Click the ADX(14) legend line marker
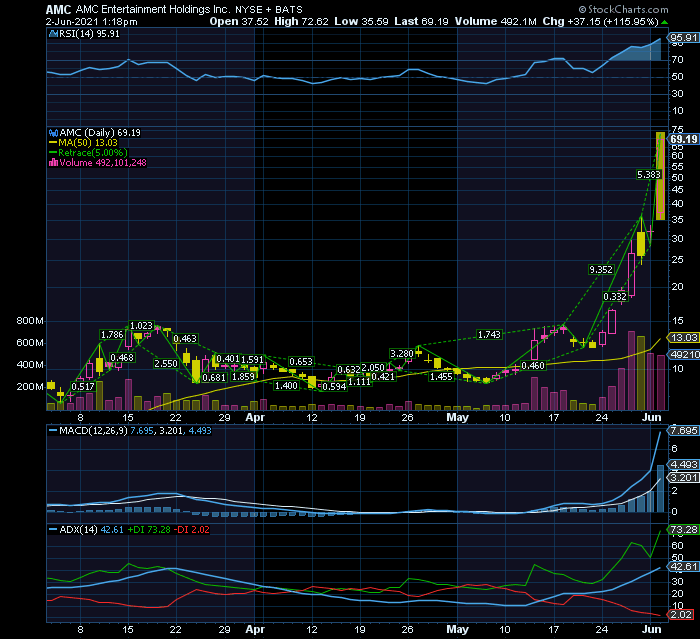Viewport: 700px width, 639px height. pyautogui.click(x=53, y=530)
